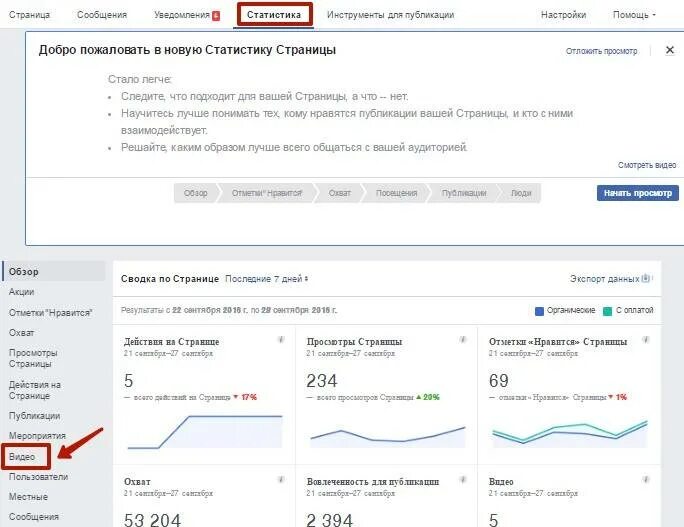684x527 pixels.
Task: Open Охват in the left sidebar
Action: (21, 332)
